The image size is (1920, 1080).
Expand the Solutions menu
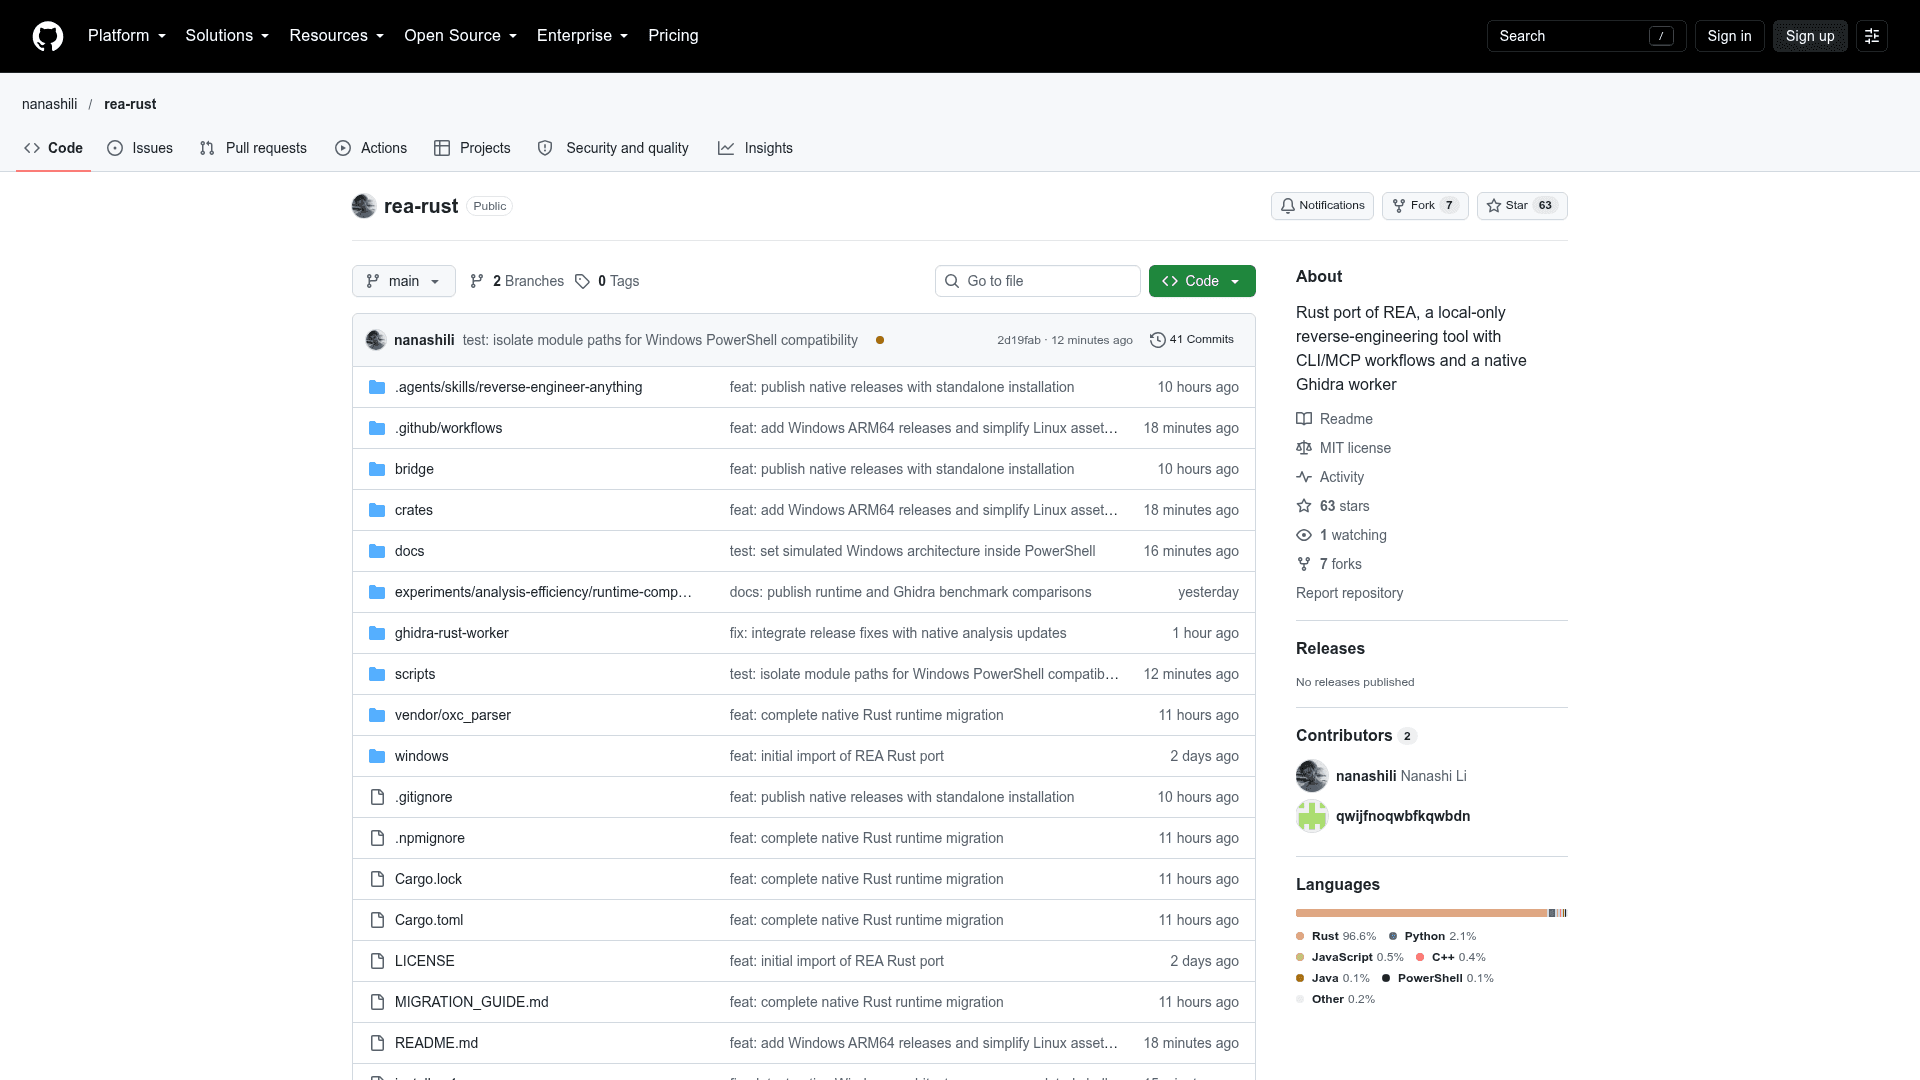coord(227,36)
